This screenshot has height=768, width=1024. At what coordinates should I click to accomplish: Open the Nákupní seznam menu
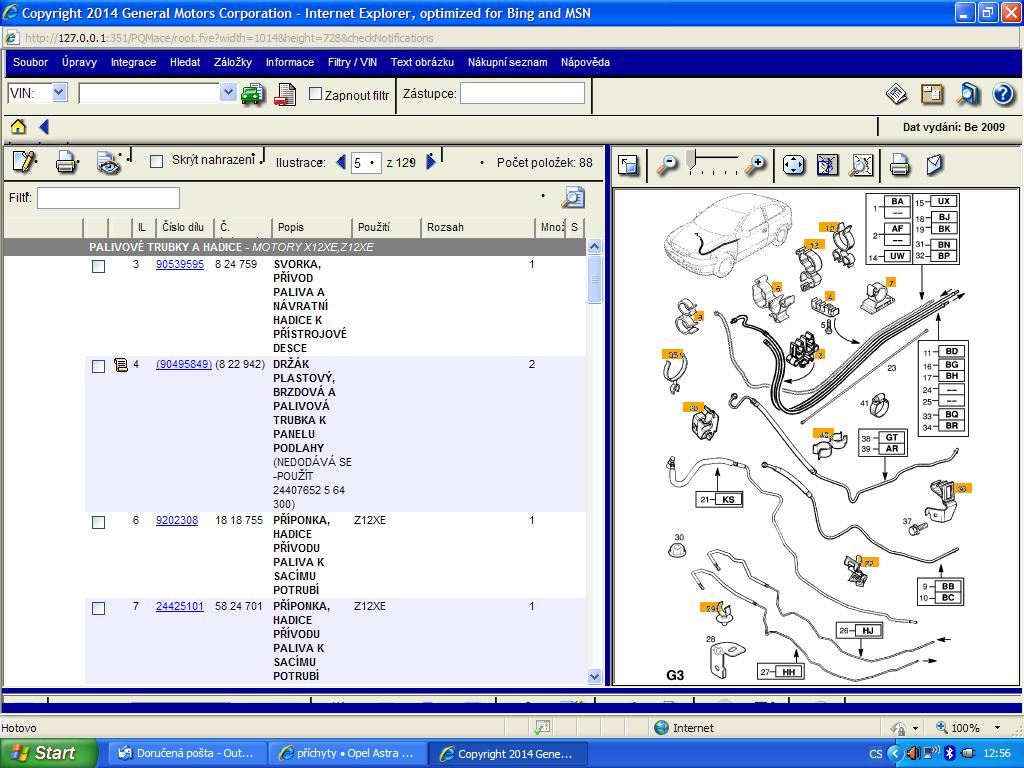point(507,62)
